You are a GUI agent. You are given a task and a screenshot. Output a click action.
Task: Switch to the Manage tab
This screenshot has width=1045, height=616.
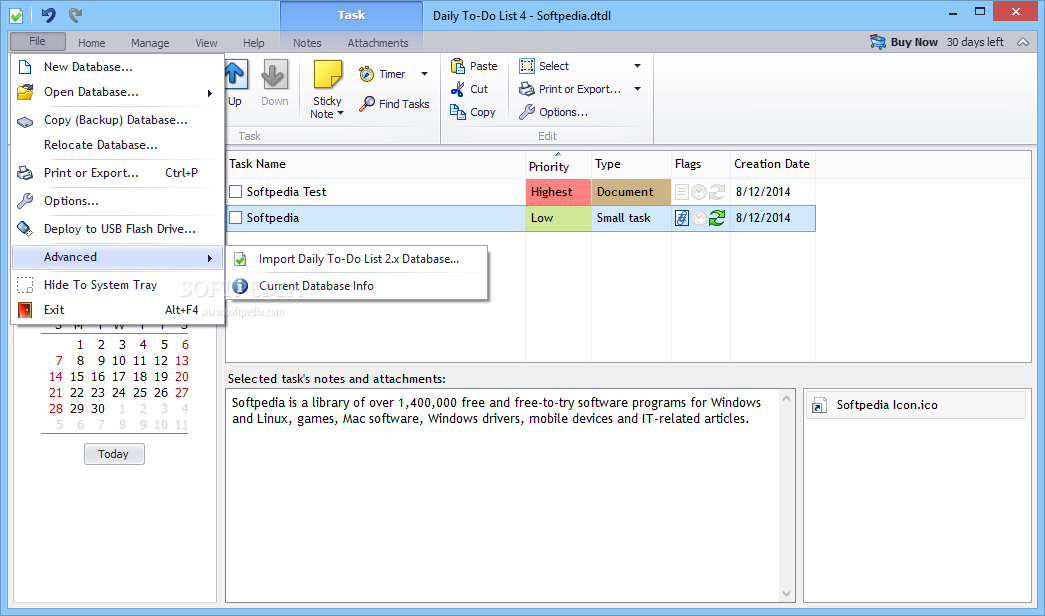point(150,43)
